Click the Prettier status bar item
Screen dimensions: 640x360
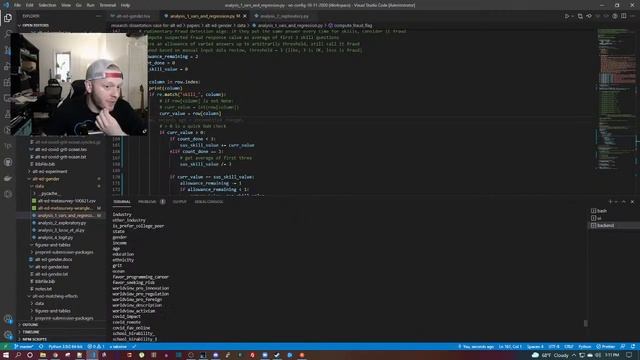(x=606, y=347)
